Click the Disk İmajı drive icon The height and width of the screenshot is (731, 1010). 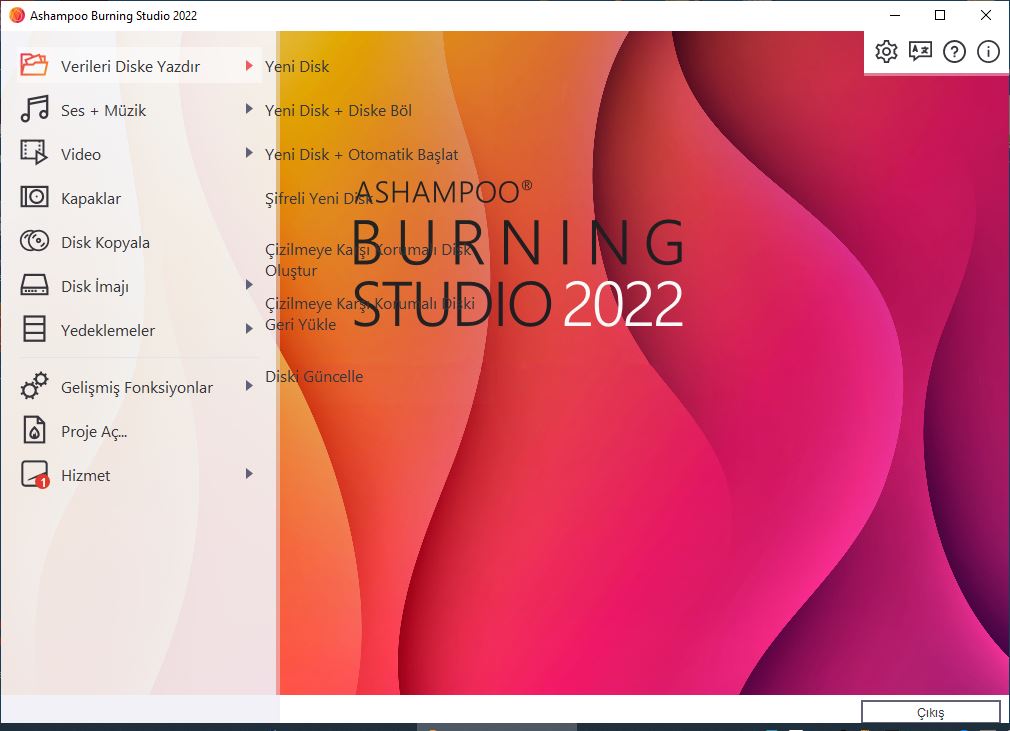(x=34, y=285)
